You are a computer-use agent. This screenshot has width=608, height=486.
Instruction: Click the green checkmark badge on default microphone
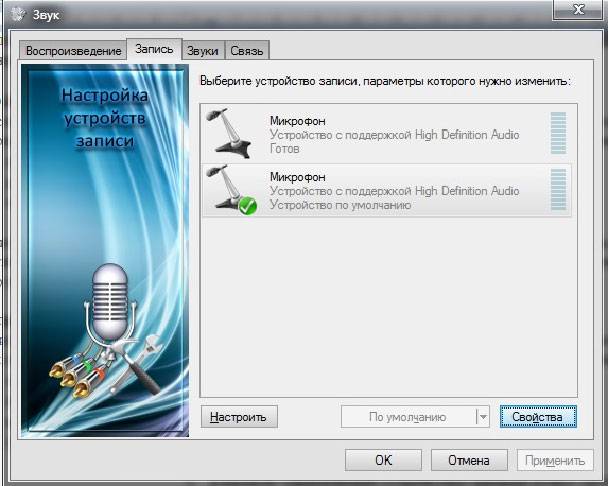(248, 205)
